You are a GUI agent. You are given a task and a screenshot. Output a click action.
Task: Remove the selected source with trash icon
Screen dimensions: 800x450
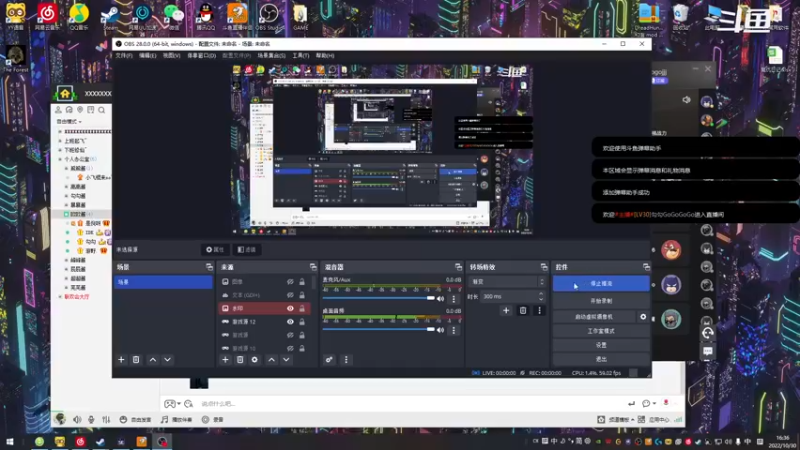[240, 360]
